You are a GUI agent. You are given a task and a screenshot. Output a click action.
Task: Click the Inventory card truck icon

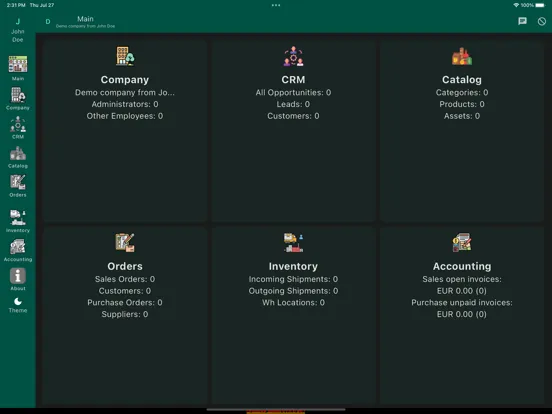point(293,242)
